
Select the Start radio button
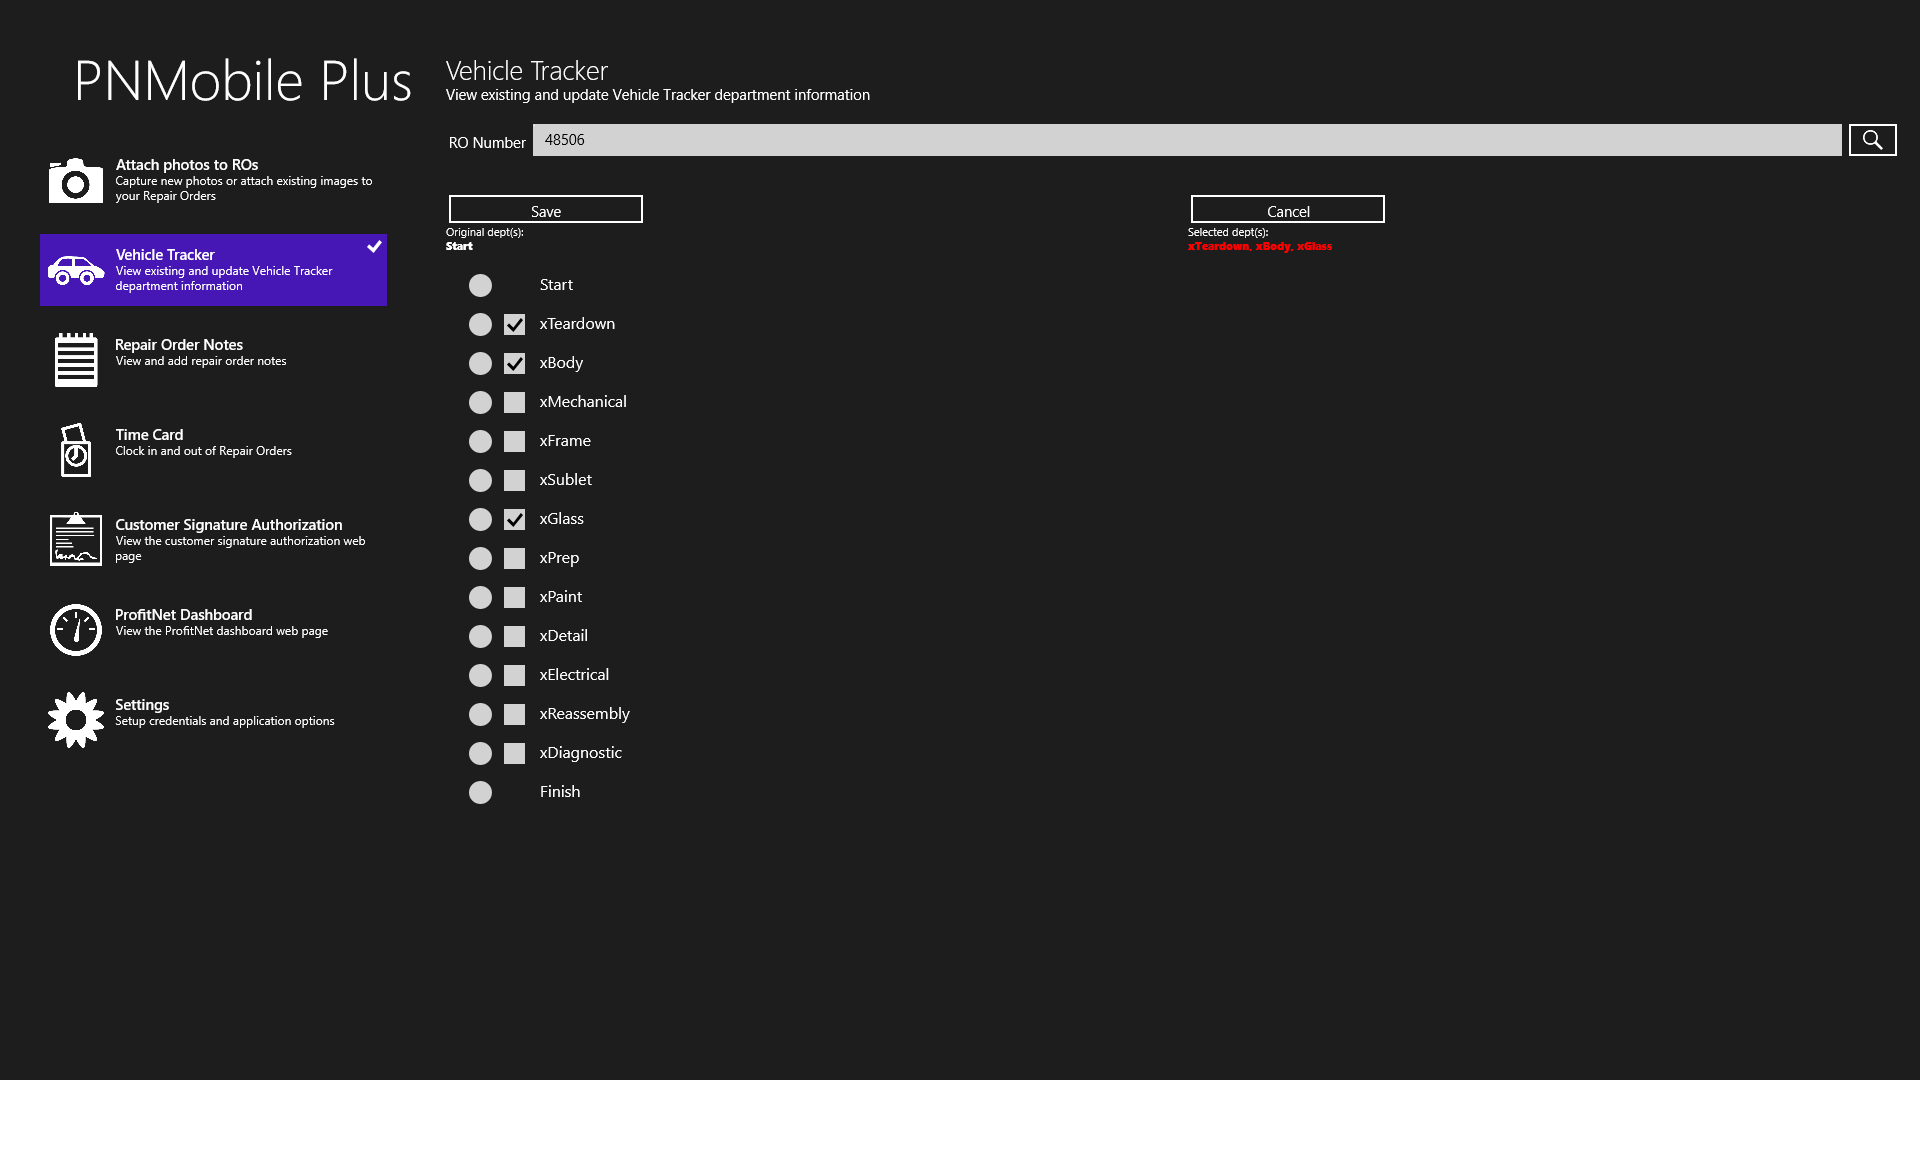(x=480, y=286)
